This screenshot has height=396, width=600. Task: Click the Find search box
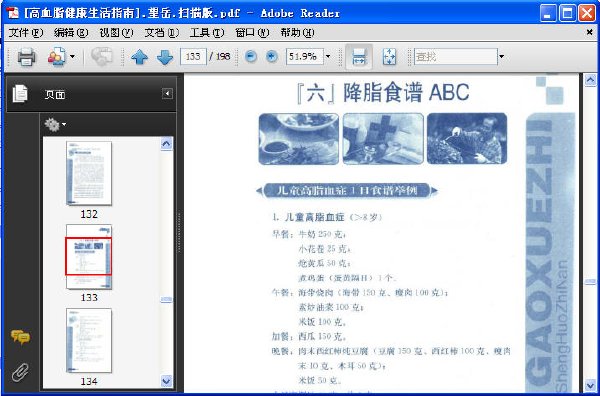tap(456, 57)
